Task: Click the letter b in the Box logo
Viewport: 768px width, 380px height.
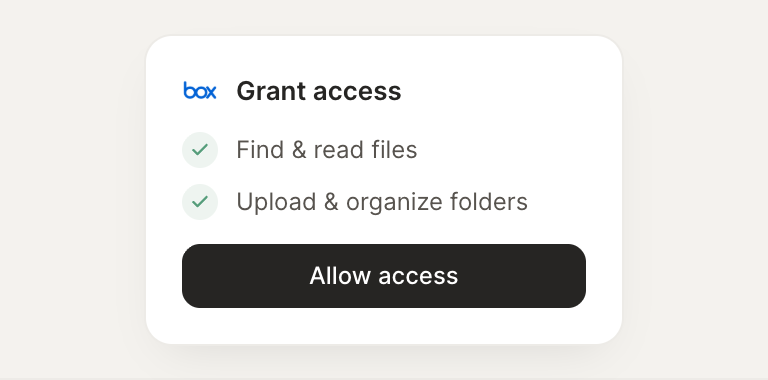Action: pos(189,91)
